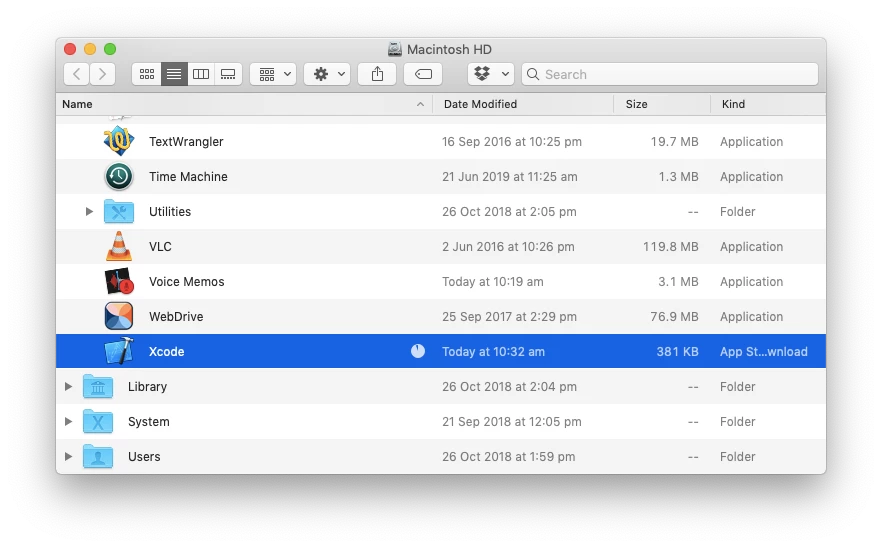Switch to icon view
This screenshot has height=548, width=882.
tap(147, 74)
